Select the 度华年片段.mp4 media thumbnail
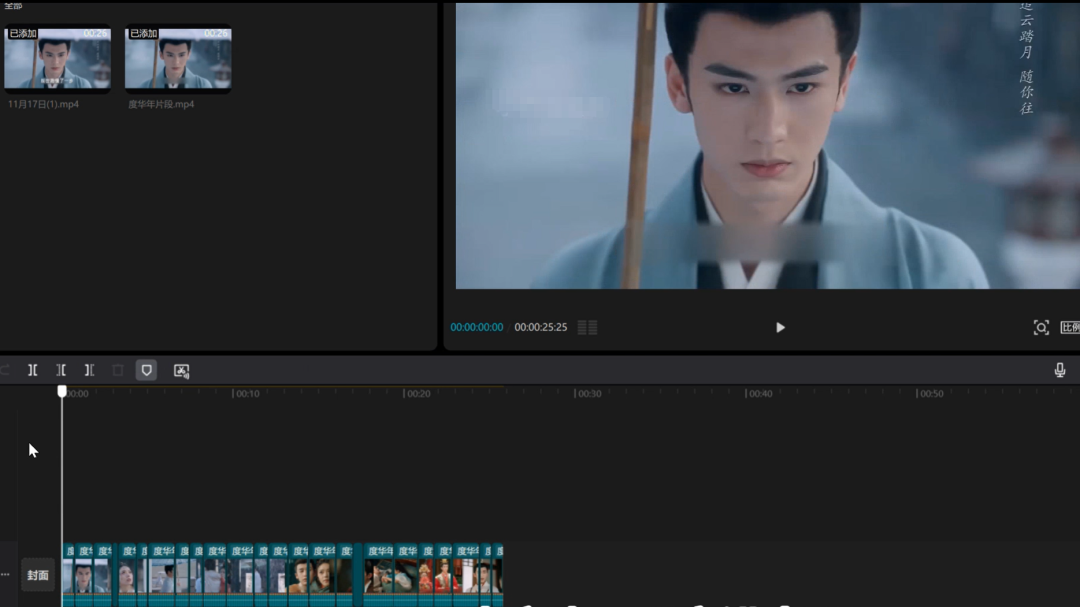This screenshot has height=607, width=1080. tap(178, 58)
